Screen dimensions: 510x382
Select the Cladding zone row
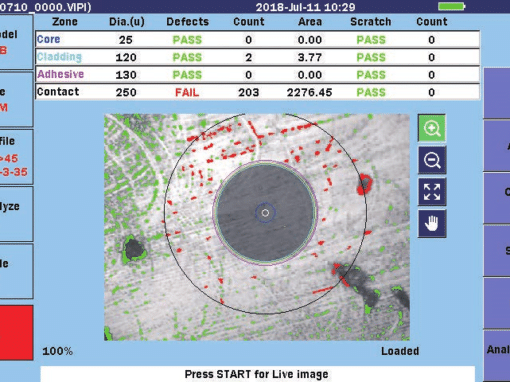pos(257,57)
